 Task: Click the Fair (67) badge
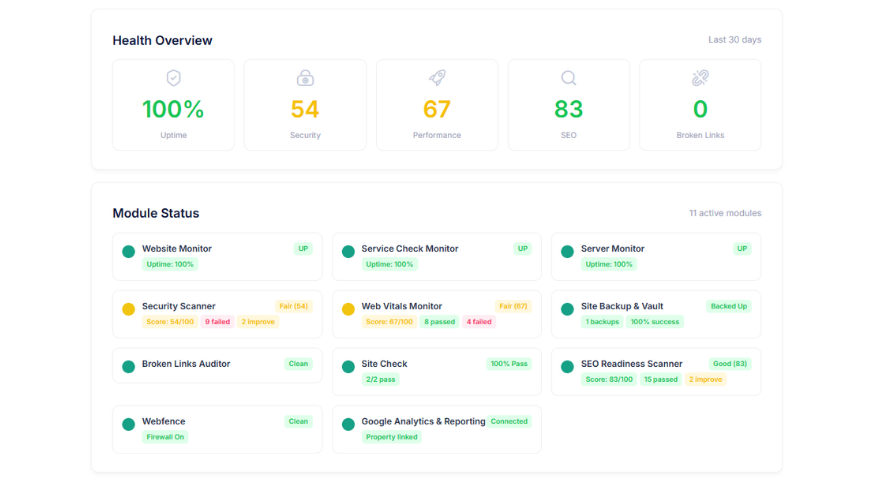pos(513,306)
